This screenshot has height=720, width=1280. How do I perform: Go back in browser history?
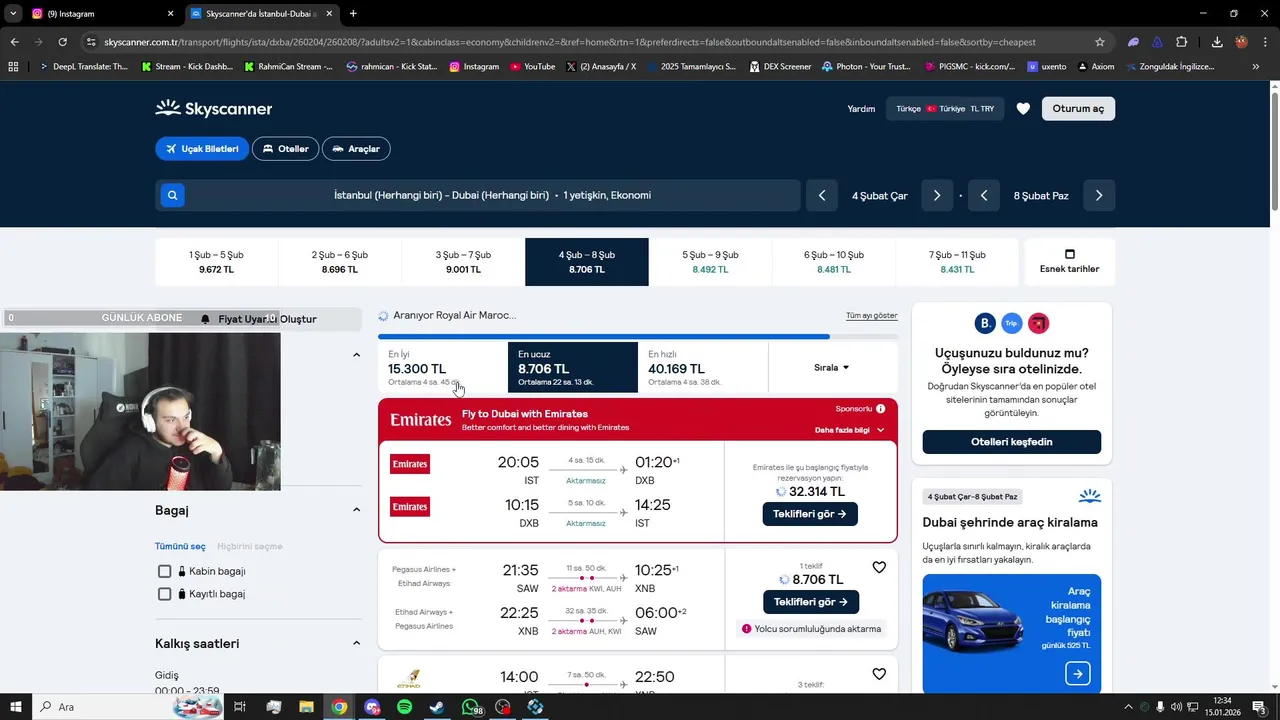(x=14, y=42)
